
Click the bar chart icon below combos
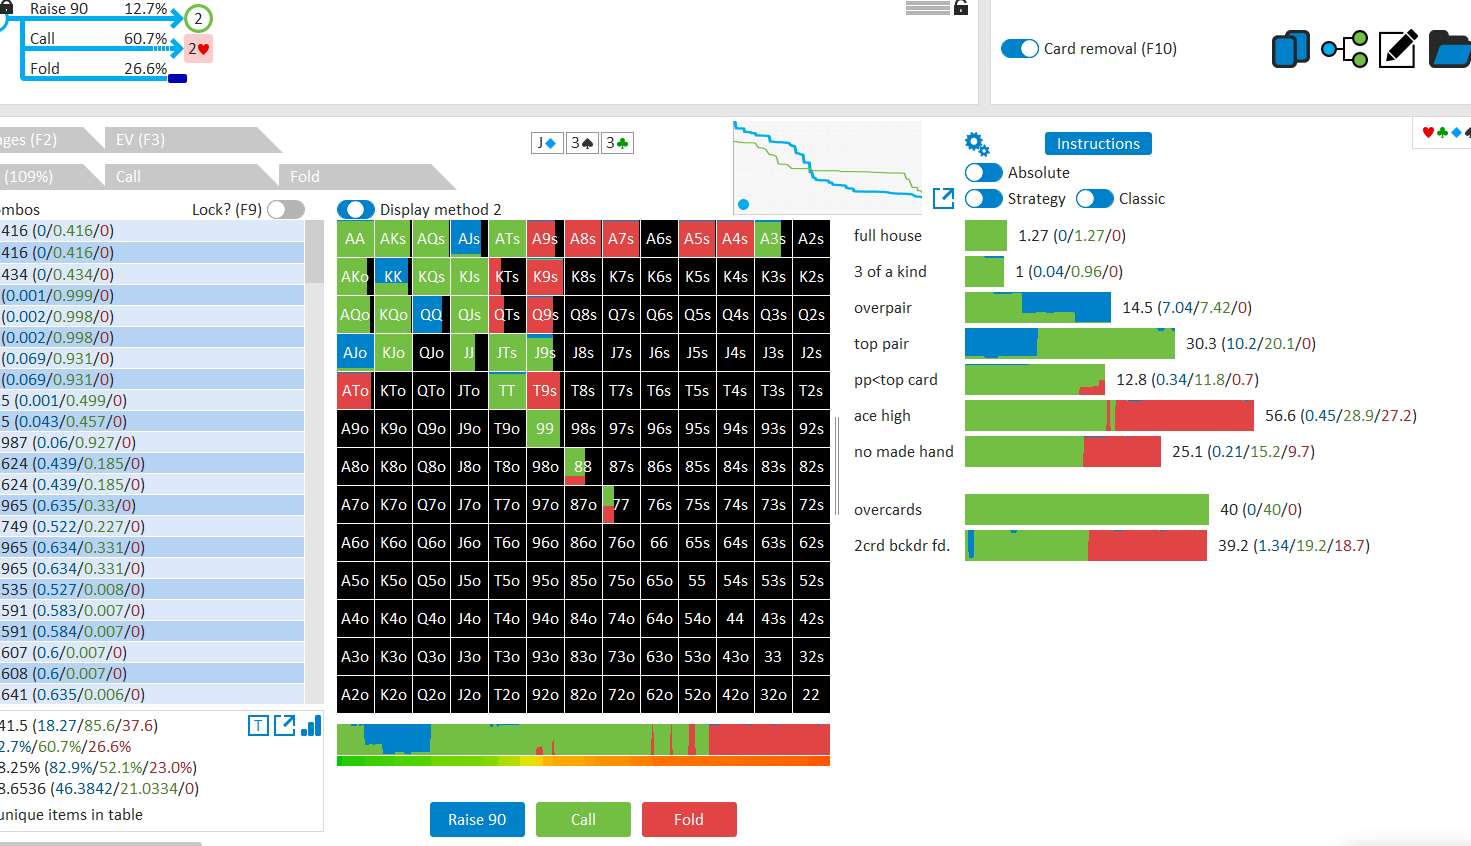coord(311,725)
